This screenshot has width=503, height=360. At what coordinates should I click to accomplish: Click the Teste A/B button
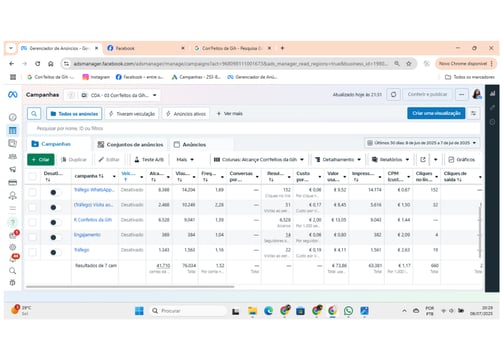pyautogui.click(x=149, y=160)
